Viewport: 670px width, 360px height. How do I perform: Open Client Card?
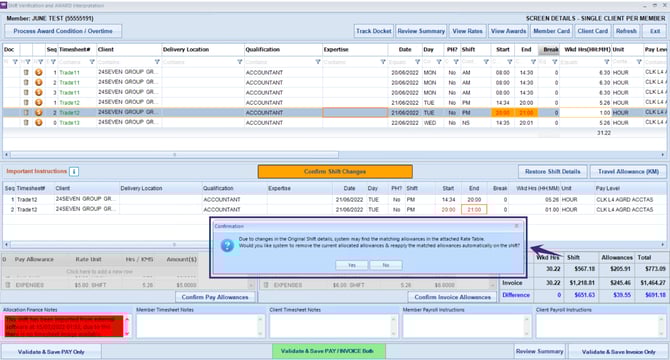click(x=592, y=31)
